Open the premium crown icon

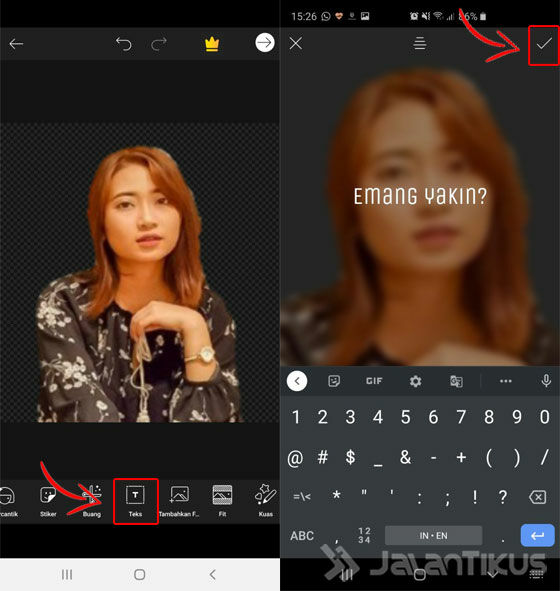pyautogui.click(x=212, y=44)
